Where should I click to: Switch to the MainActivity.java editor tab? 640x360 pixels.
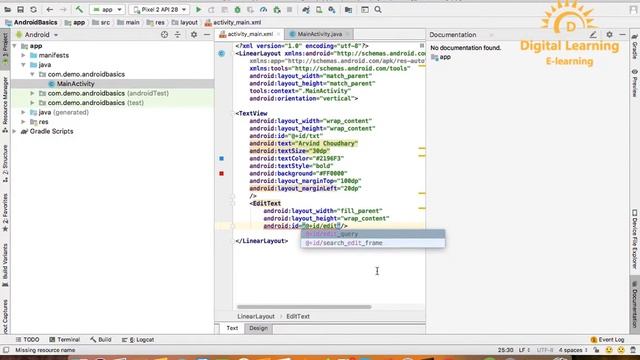pyautogui.click(x=320, y=34)
